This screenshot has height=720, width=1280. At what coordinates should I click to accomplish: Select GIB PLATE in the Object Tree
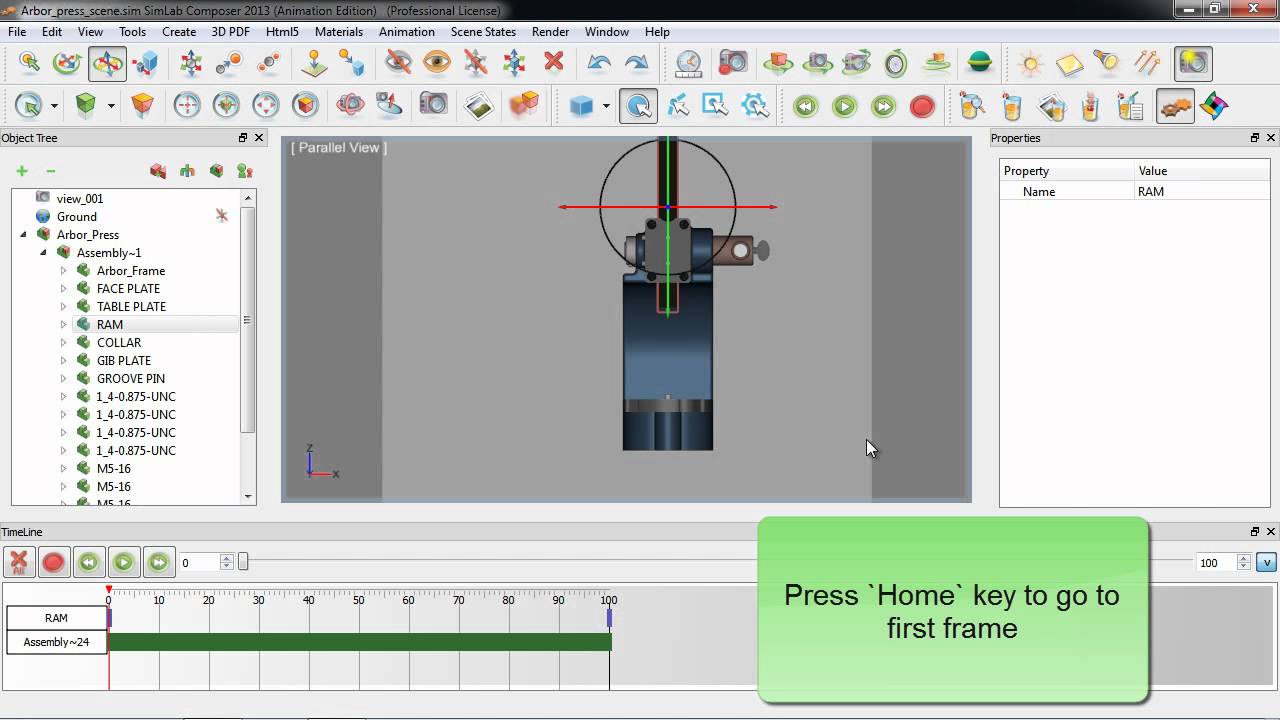point(124,360)
